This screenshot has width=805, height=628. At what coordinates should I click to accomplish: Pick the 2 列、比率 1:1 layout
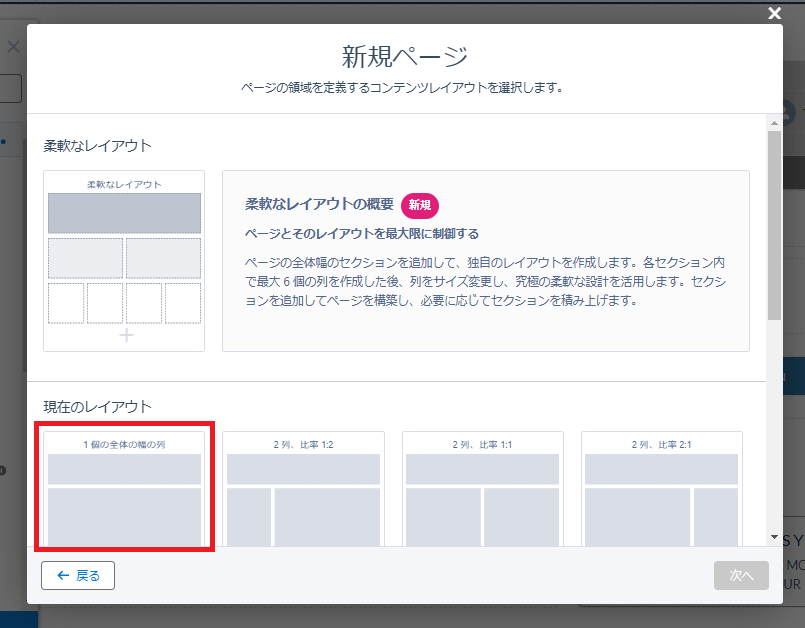482,490
